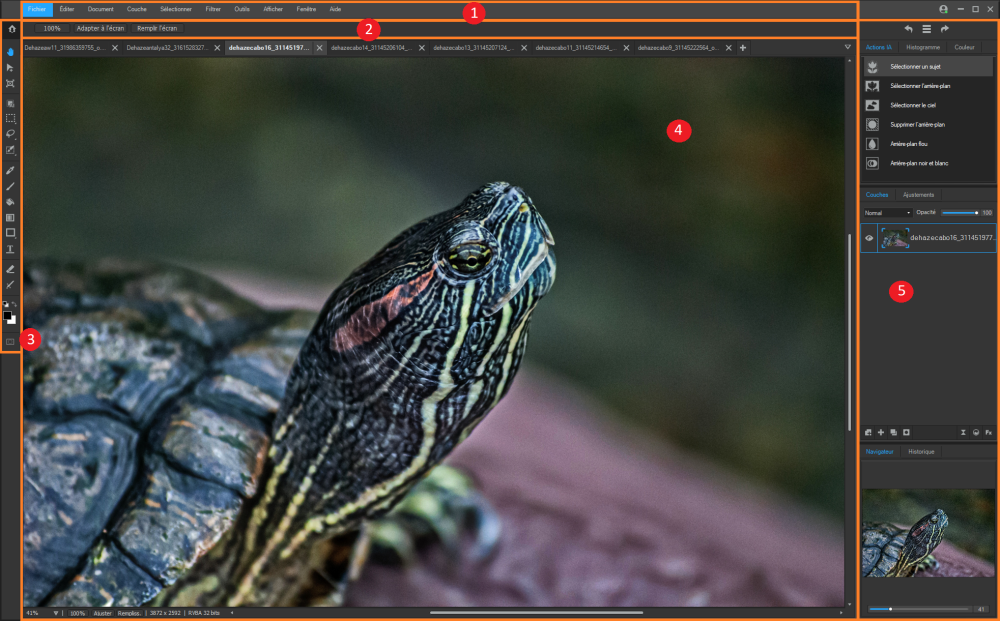Select the Crop tool

tap(10, 103)
